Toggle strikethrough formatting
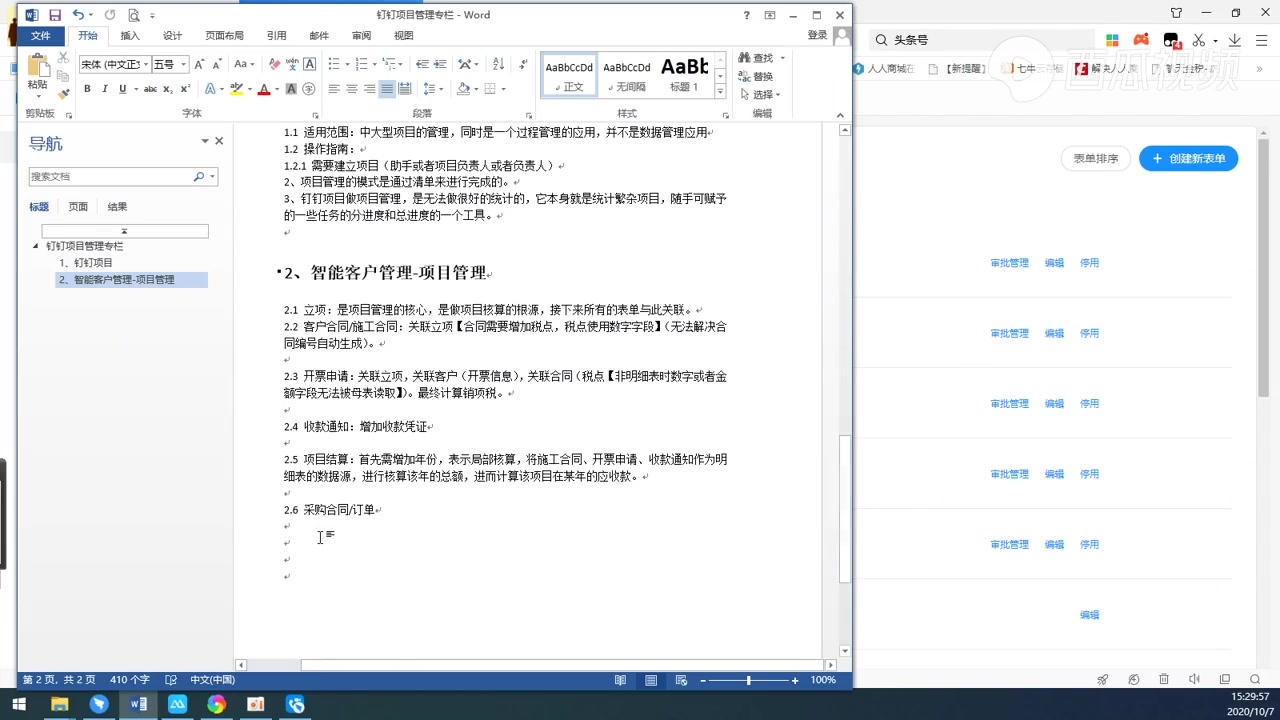The height and width of the screenshot is (720, 1280). coord(150,89)
